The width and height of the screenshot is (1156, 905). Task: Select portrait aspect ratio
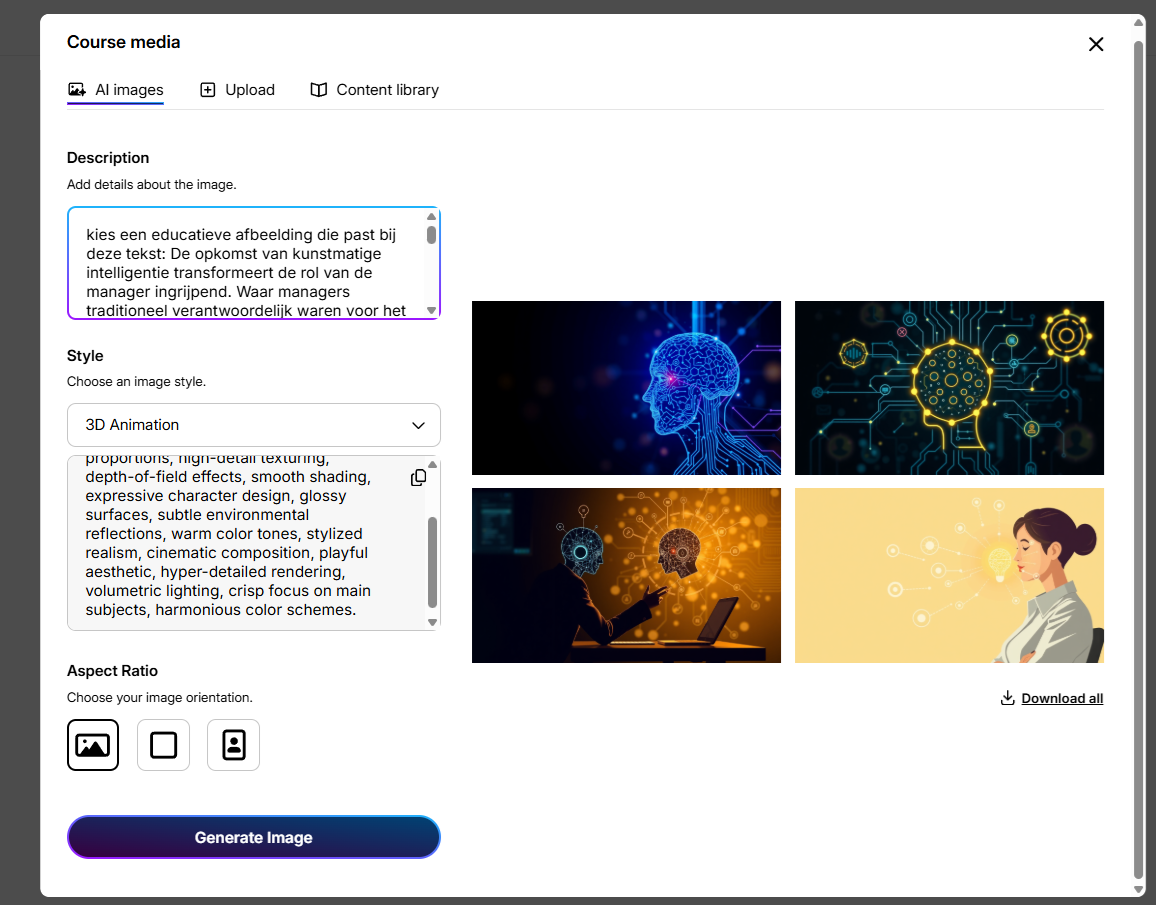click(233, 745)
